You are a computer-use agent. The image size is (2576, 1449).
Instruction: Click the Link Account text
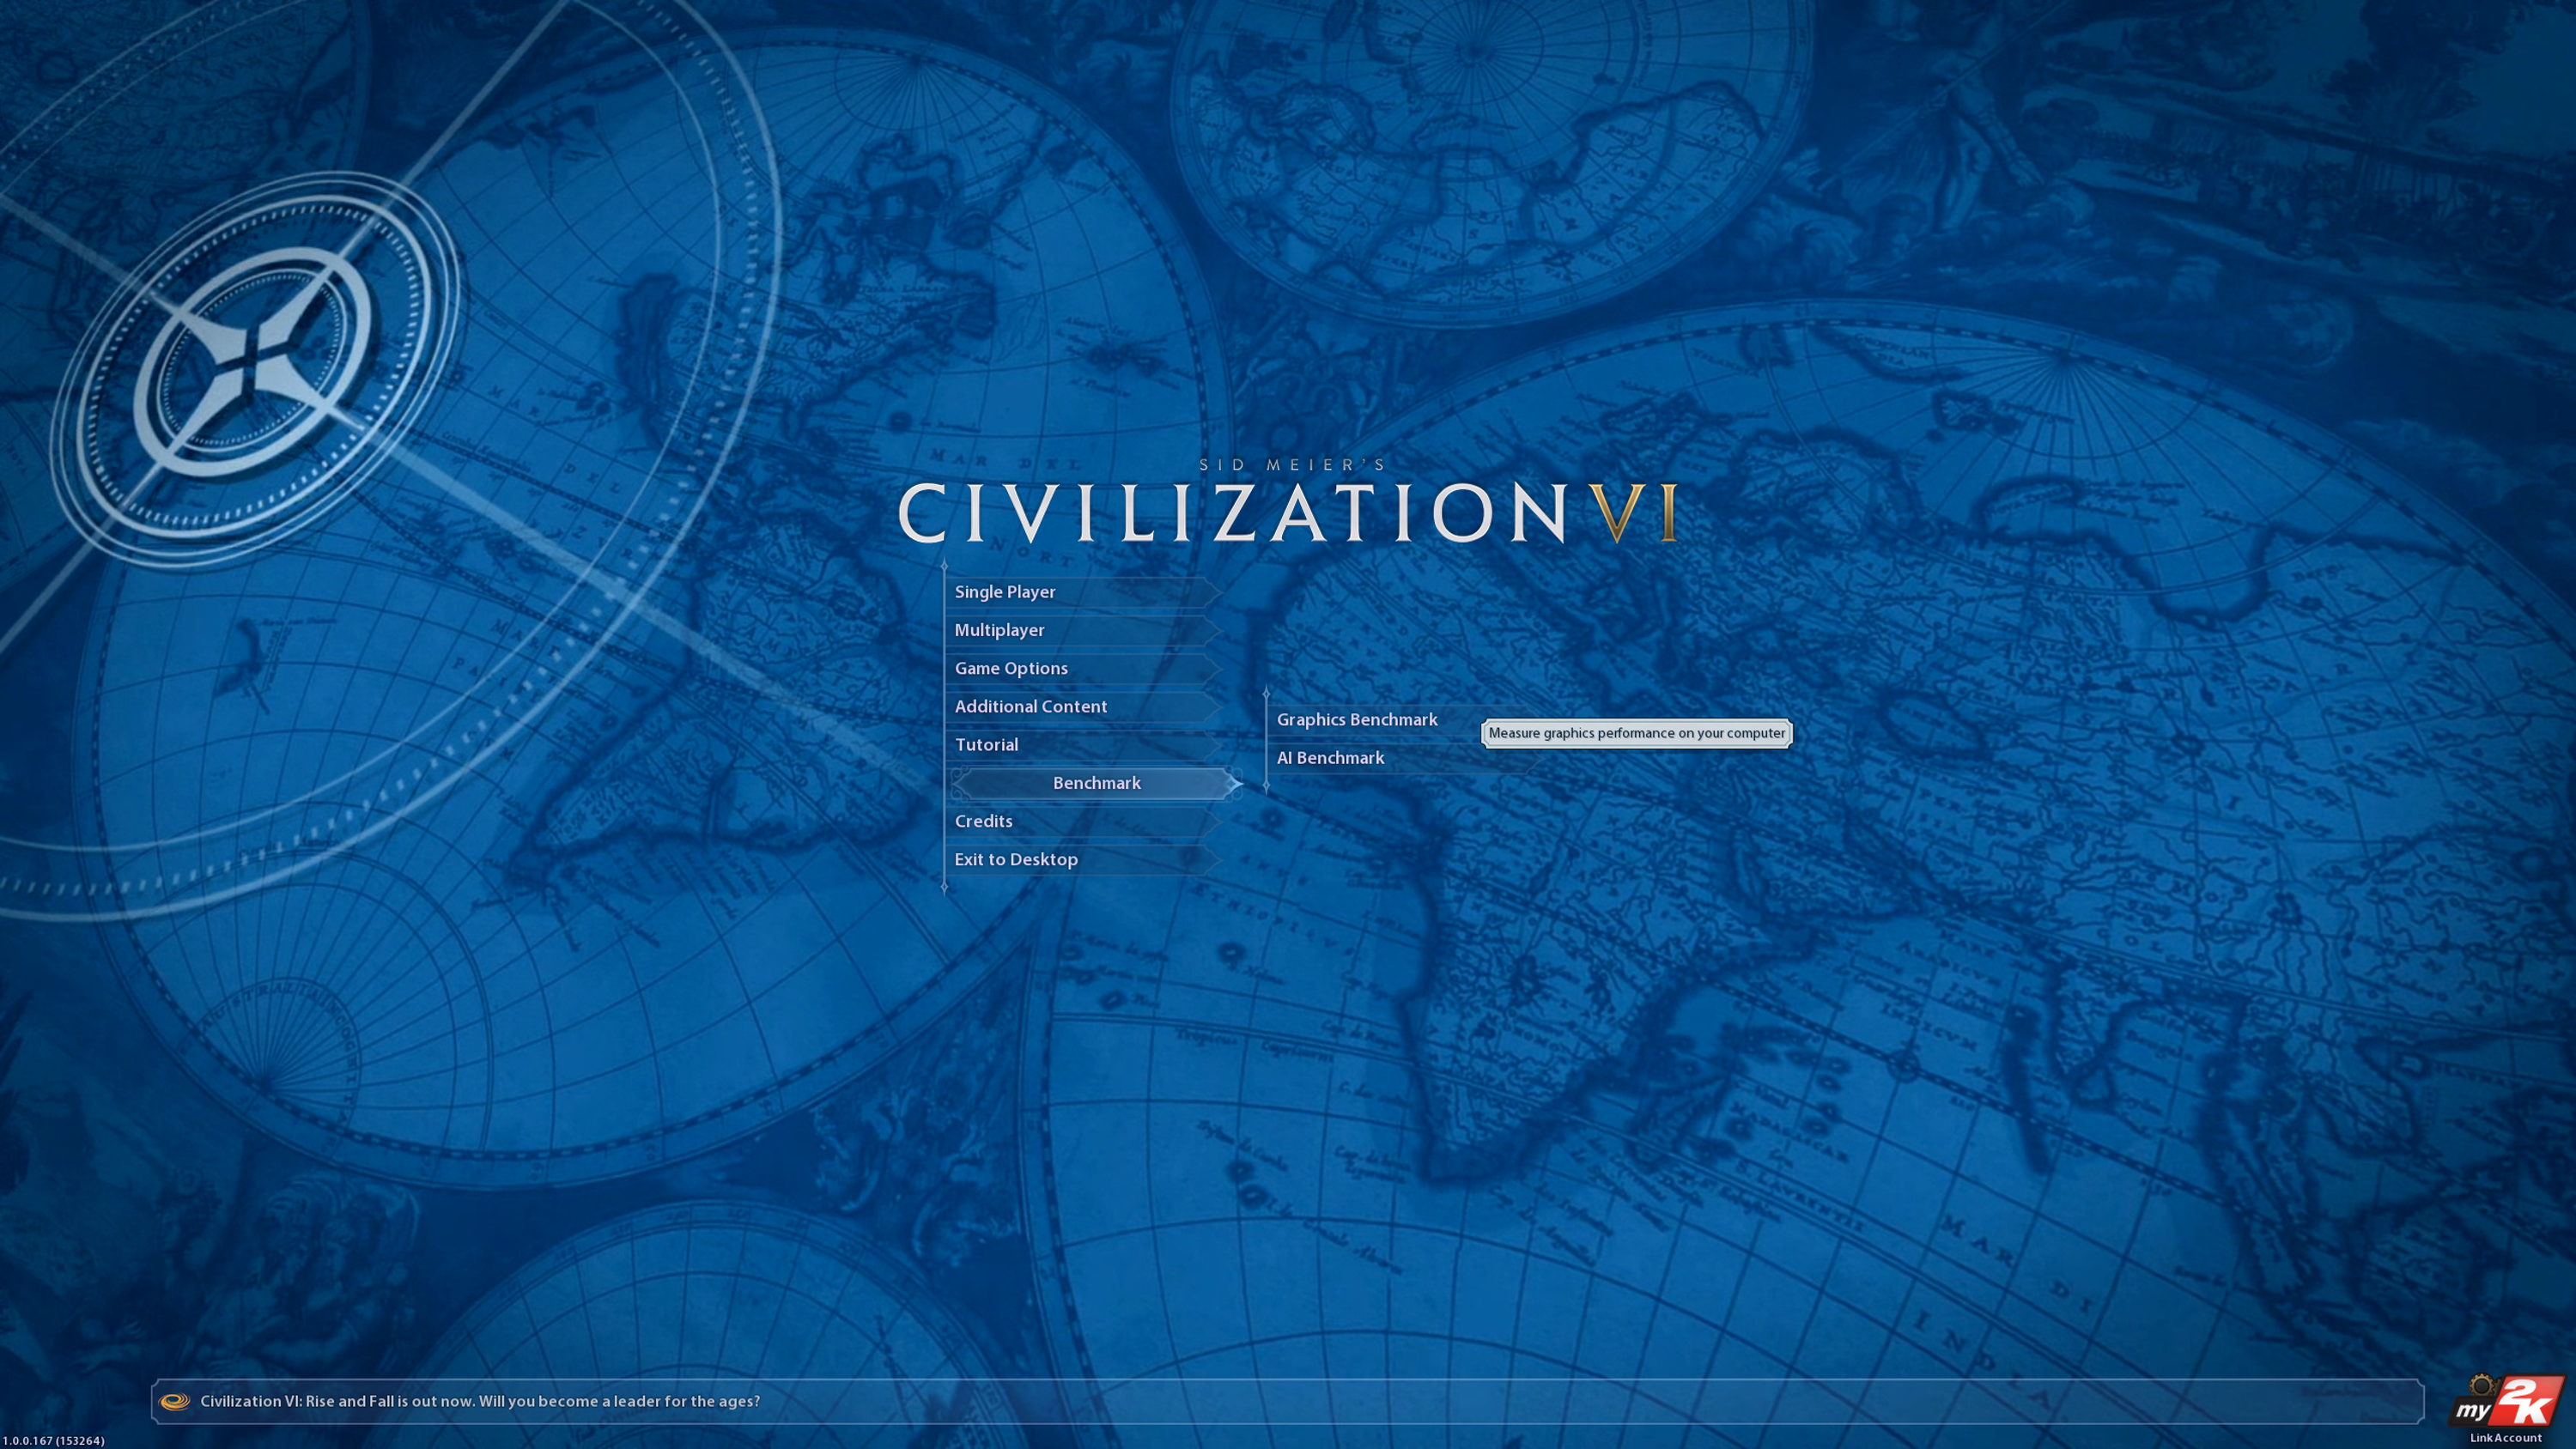point(2505,1438)
